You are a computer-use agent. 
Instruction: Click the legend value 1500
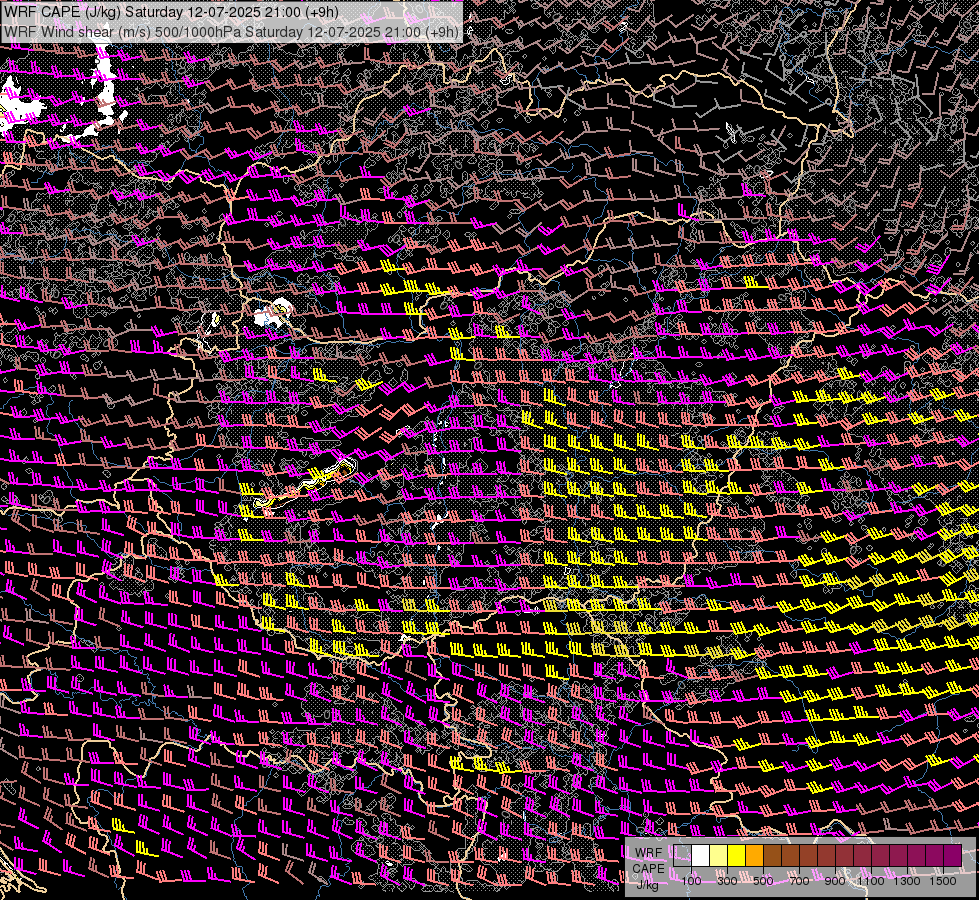click(x=943, y=881)
